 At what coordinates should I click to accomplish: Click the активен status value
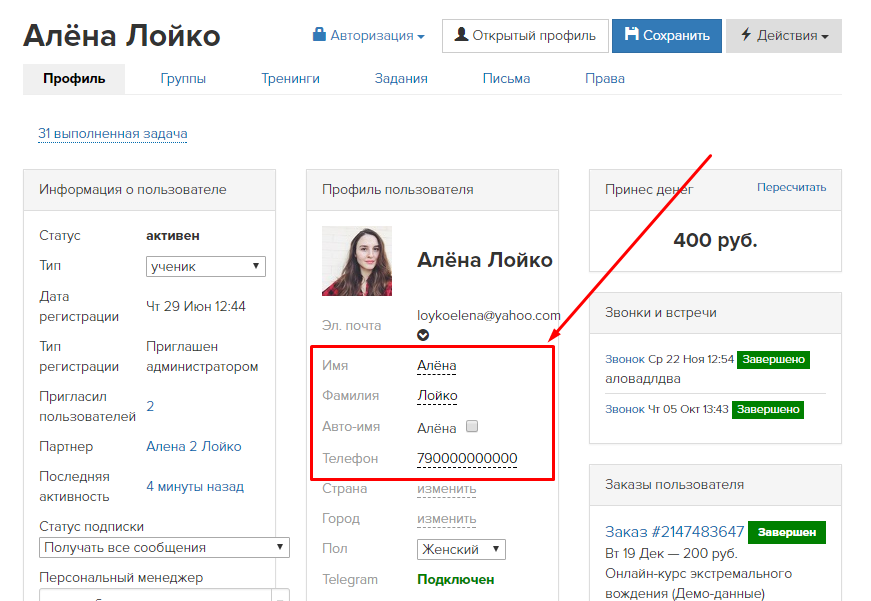coord(173,236)
